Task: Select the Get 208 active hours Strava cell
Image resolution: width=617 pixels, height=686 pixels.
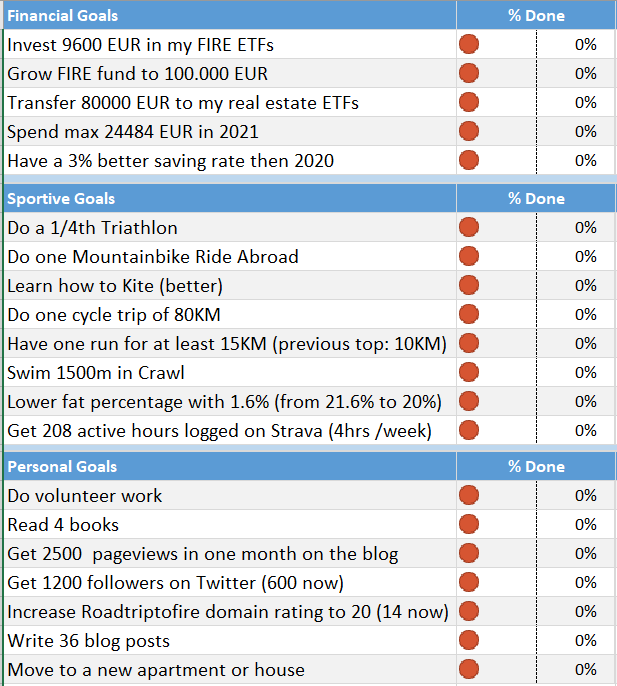Action: pyautogui.click(x=229, y=431)
